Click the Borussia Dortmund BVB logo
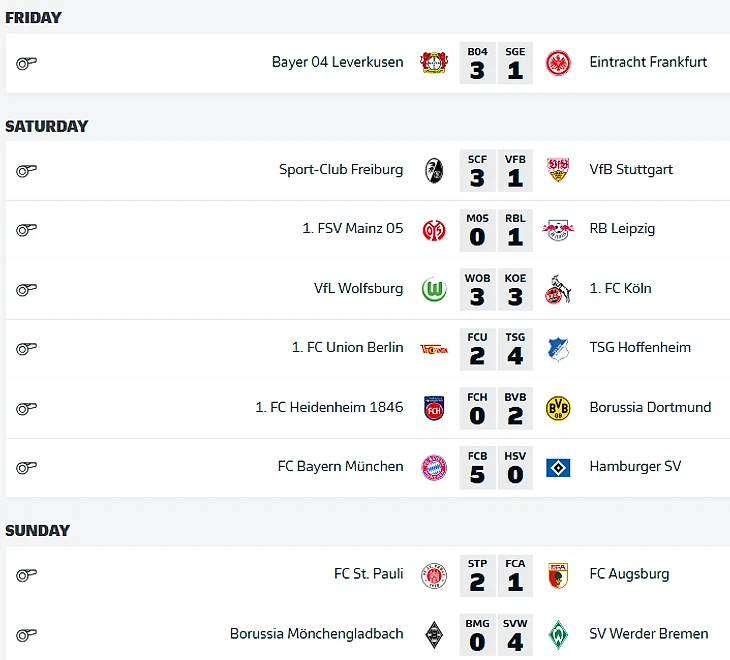This screenshot has height=660, width=730. click(x=558, y=408)
